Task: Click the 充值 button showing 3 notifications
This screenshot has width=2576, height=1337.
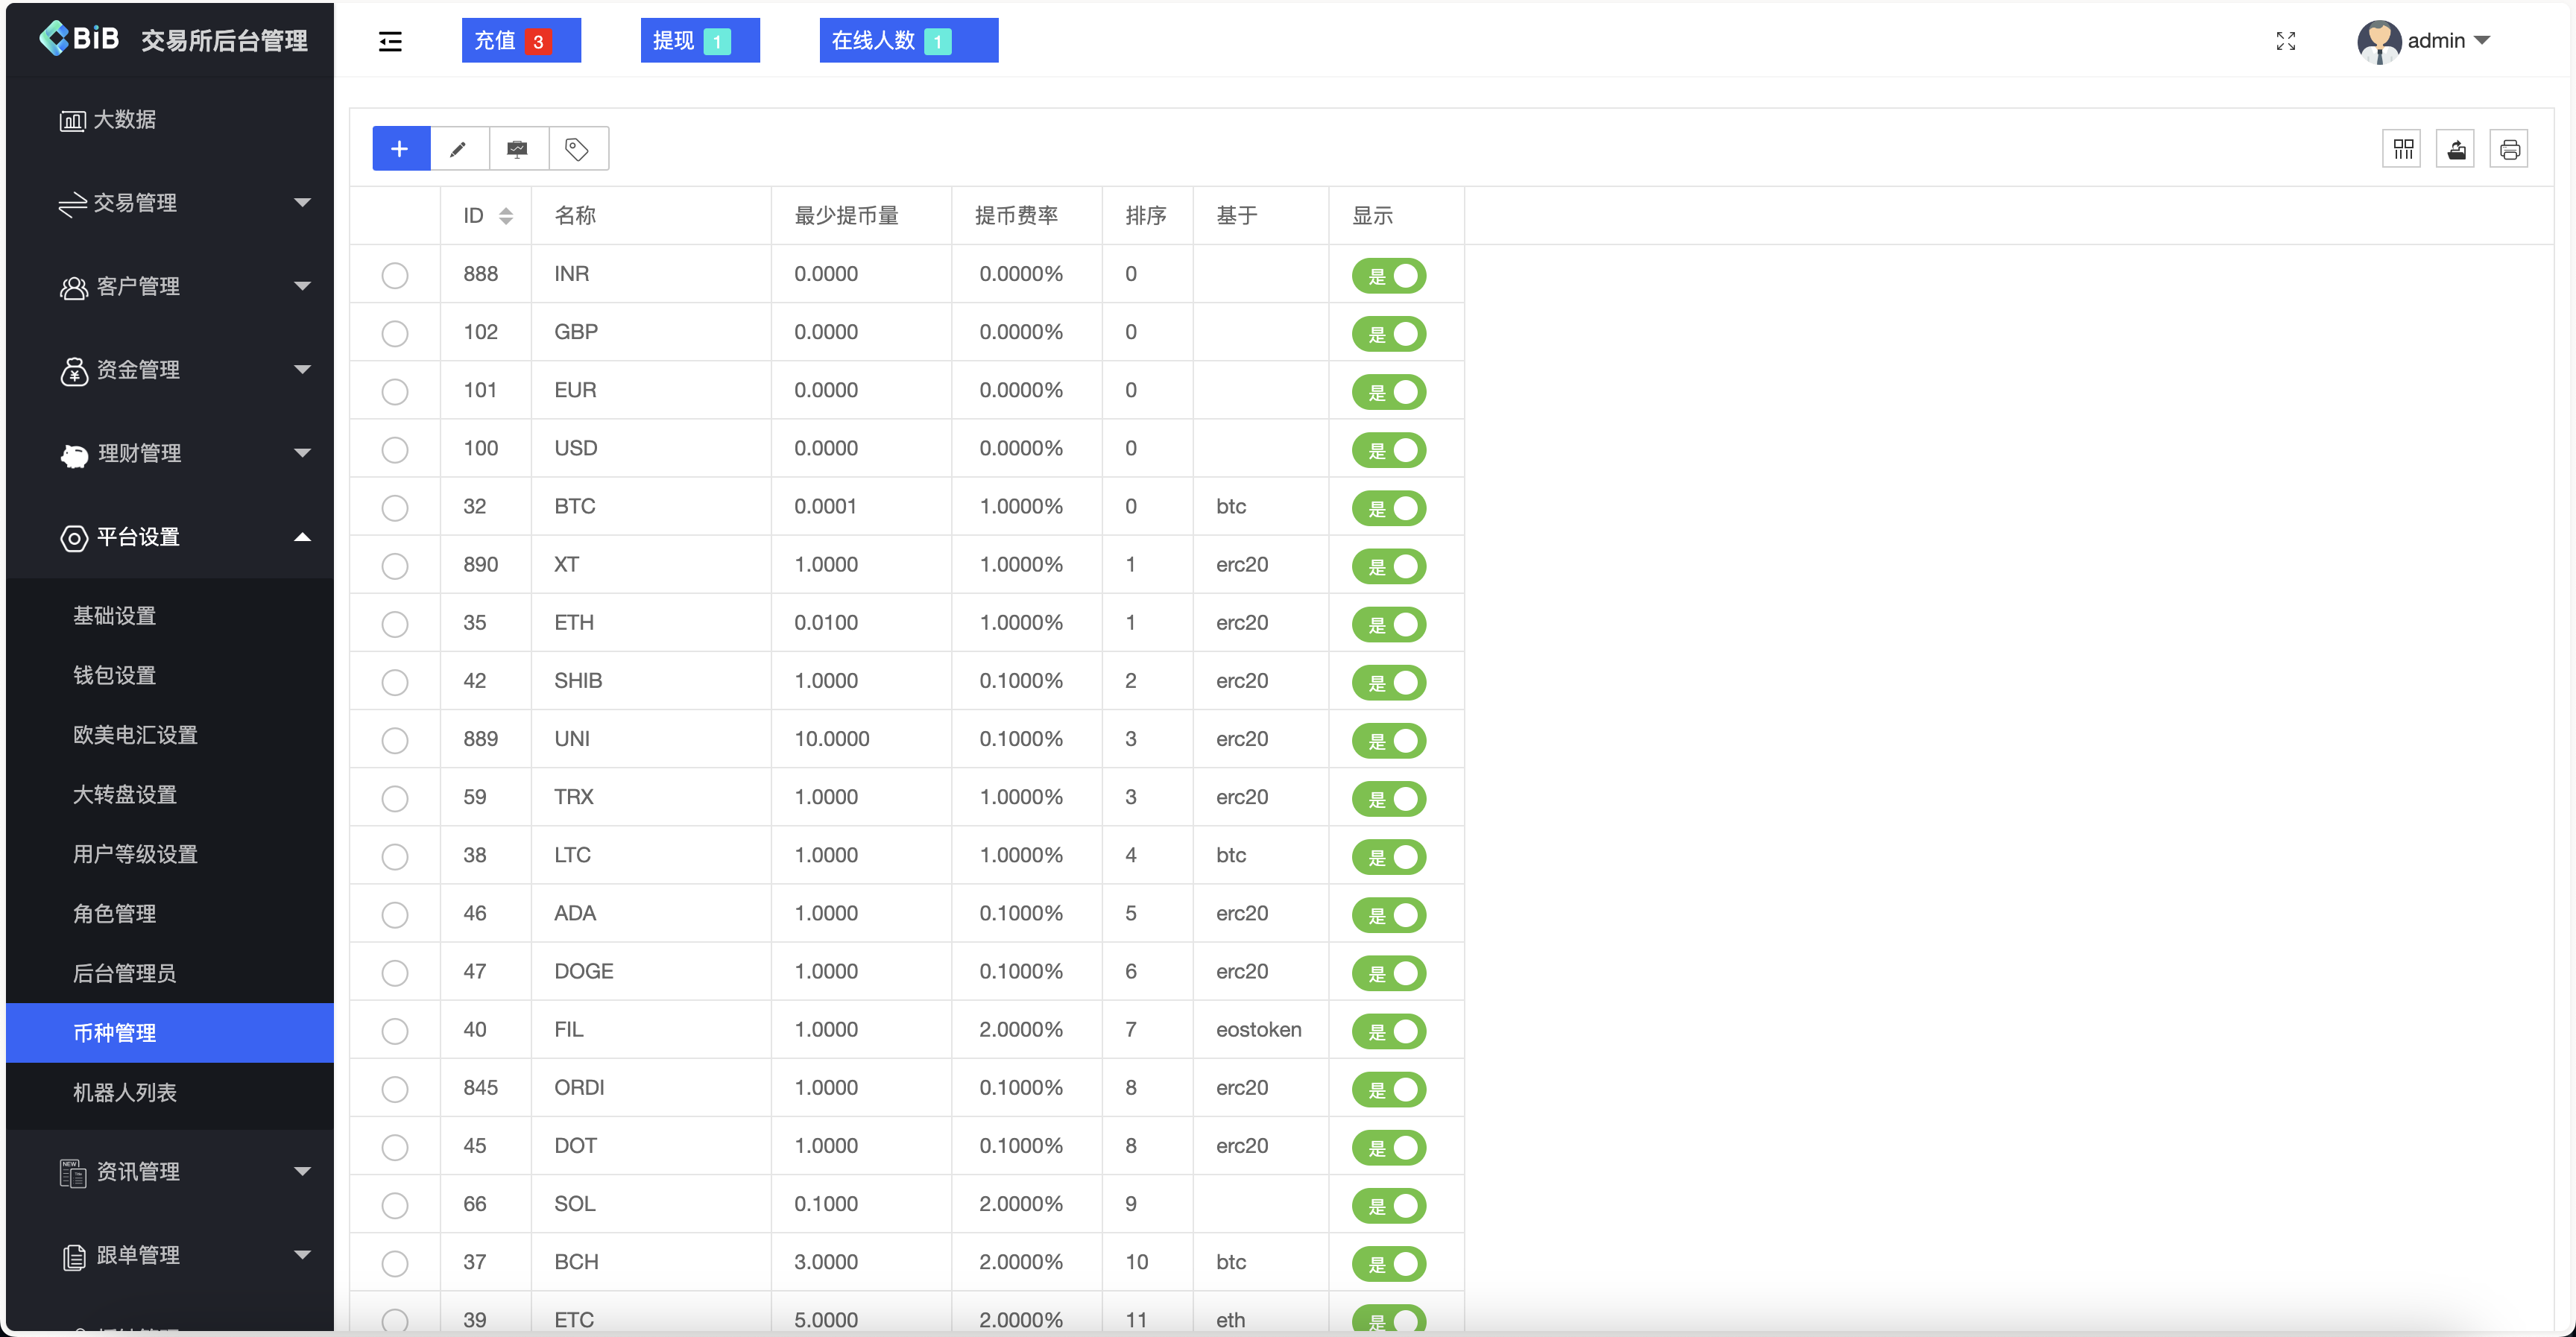Action: coord(521,40)
